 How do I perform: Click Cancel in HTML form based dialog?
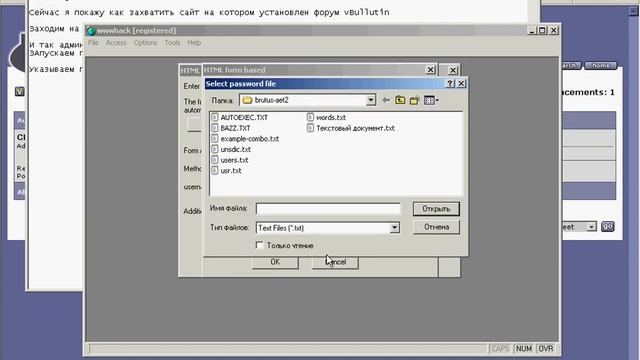[336, 262]
